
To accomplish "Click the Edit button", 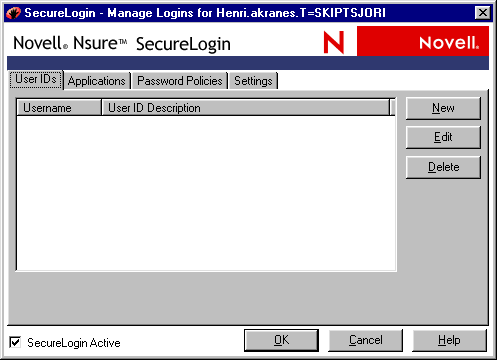I will click(443, 137).
